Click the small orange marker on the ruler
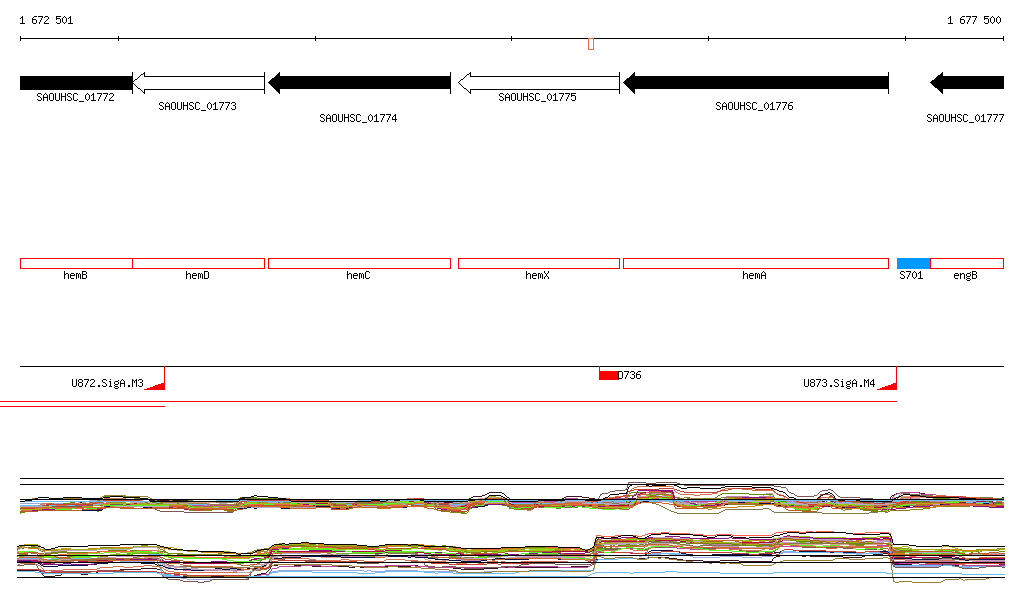The image size is (1024, 611). click(591, 44)
